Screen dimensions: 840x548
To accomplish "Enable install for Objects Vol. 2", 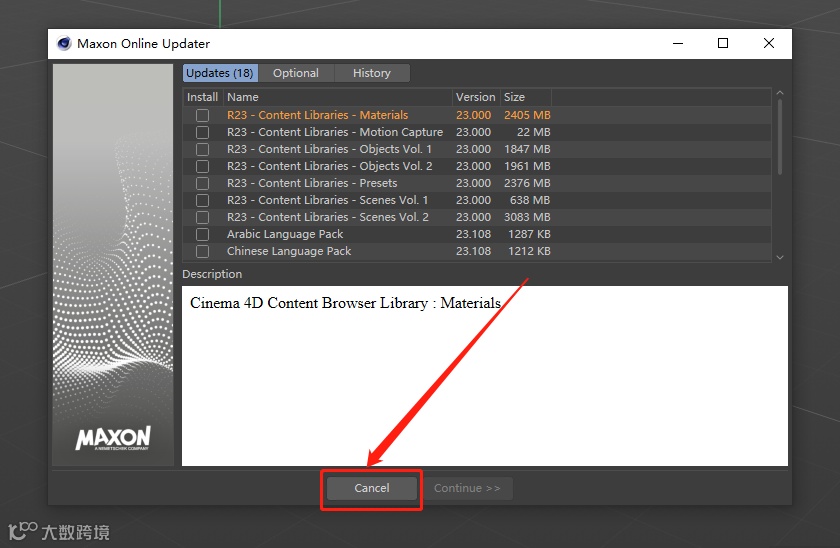I will click(202, 167).
